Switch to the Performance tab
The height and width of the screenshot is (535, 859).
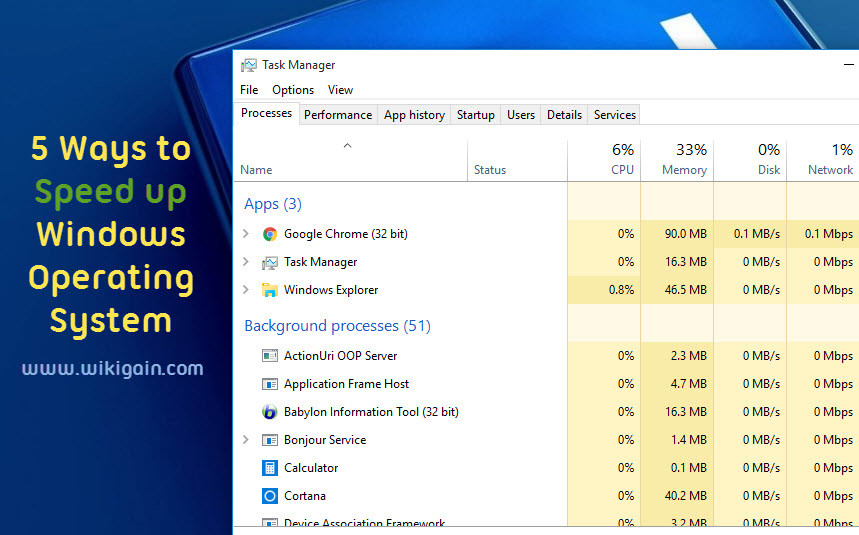click(x=338, y=115)
